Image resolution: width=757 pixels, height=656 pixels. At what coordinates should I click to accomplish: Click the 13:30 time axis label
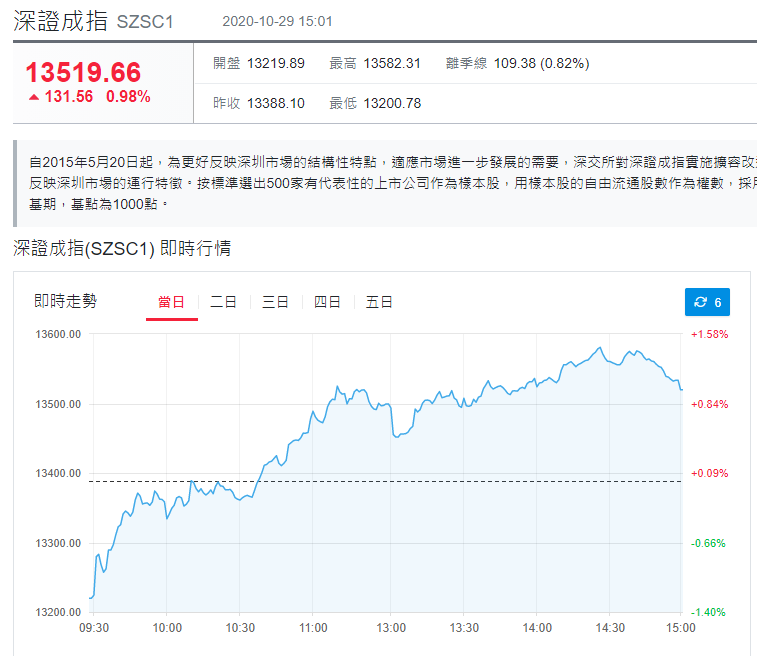point(464,628)
